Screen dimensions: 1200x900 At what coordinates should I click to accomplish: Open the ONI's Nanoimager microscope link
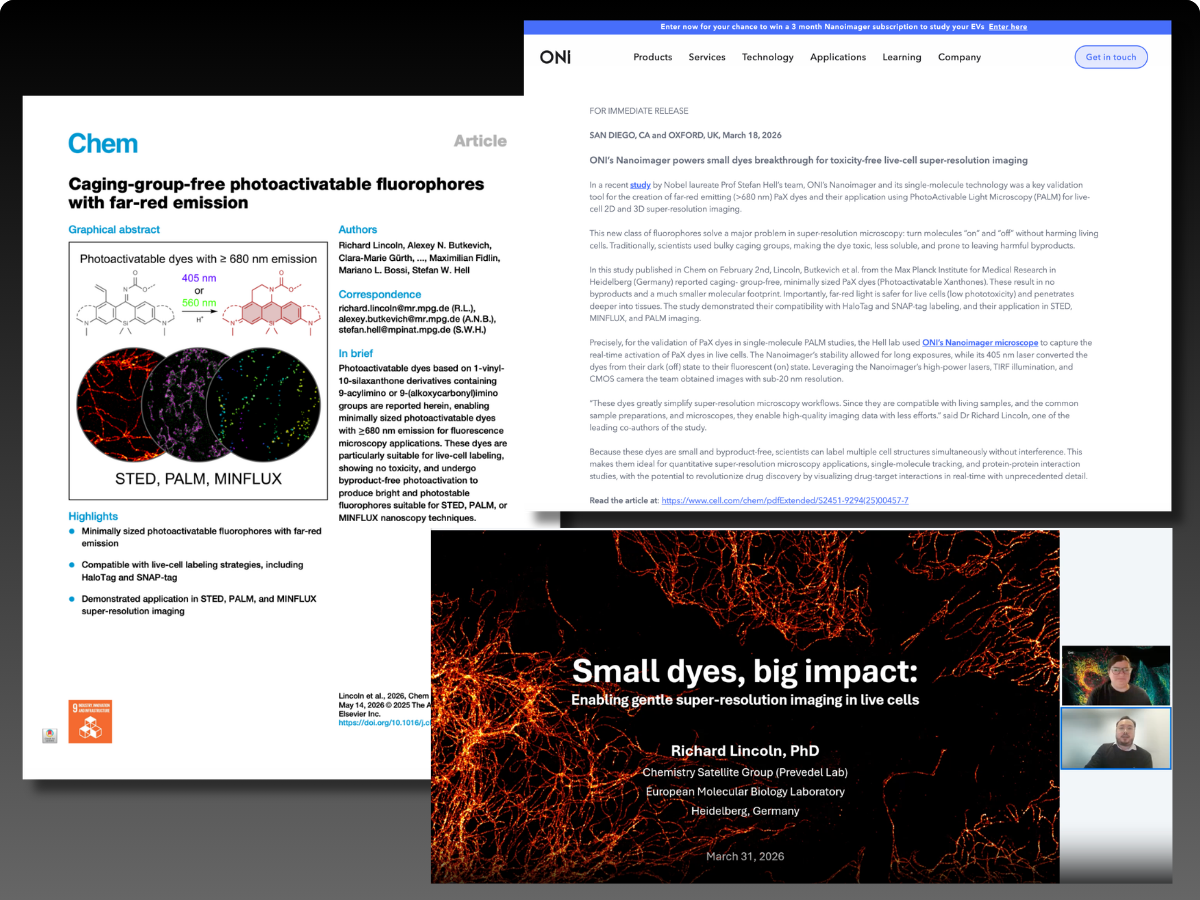(x=980, y=343)
